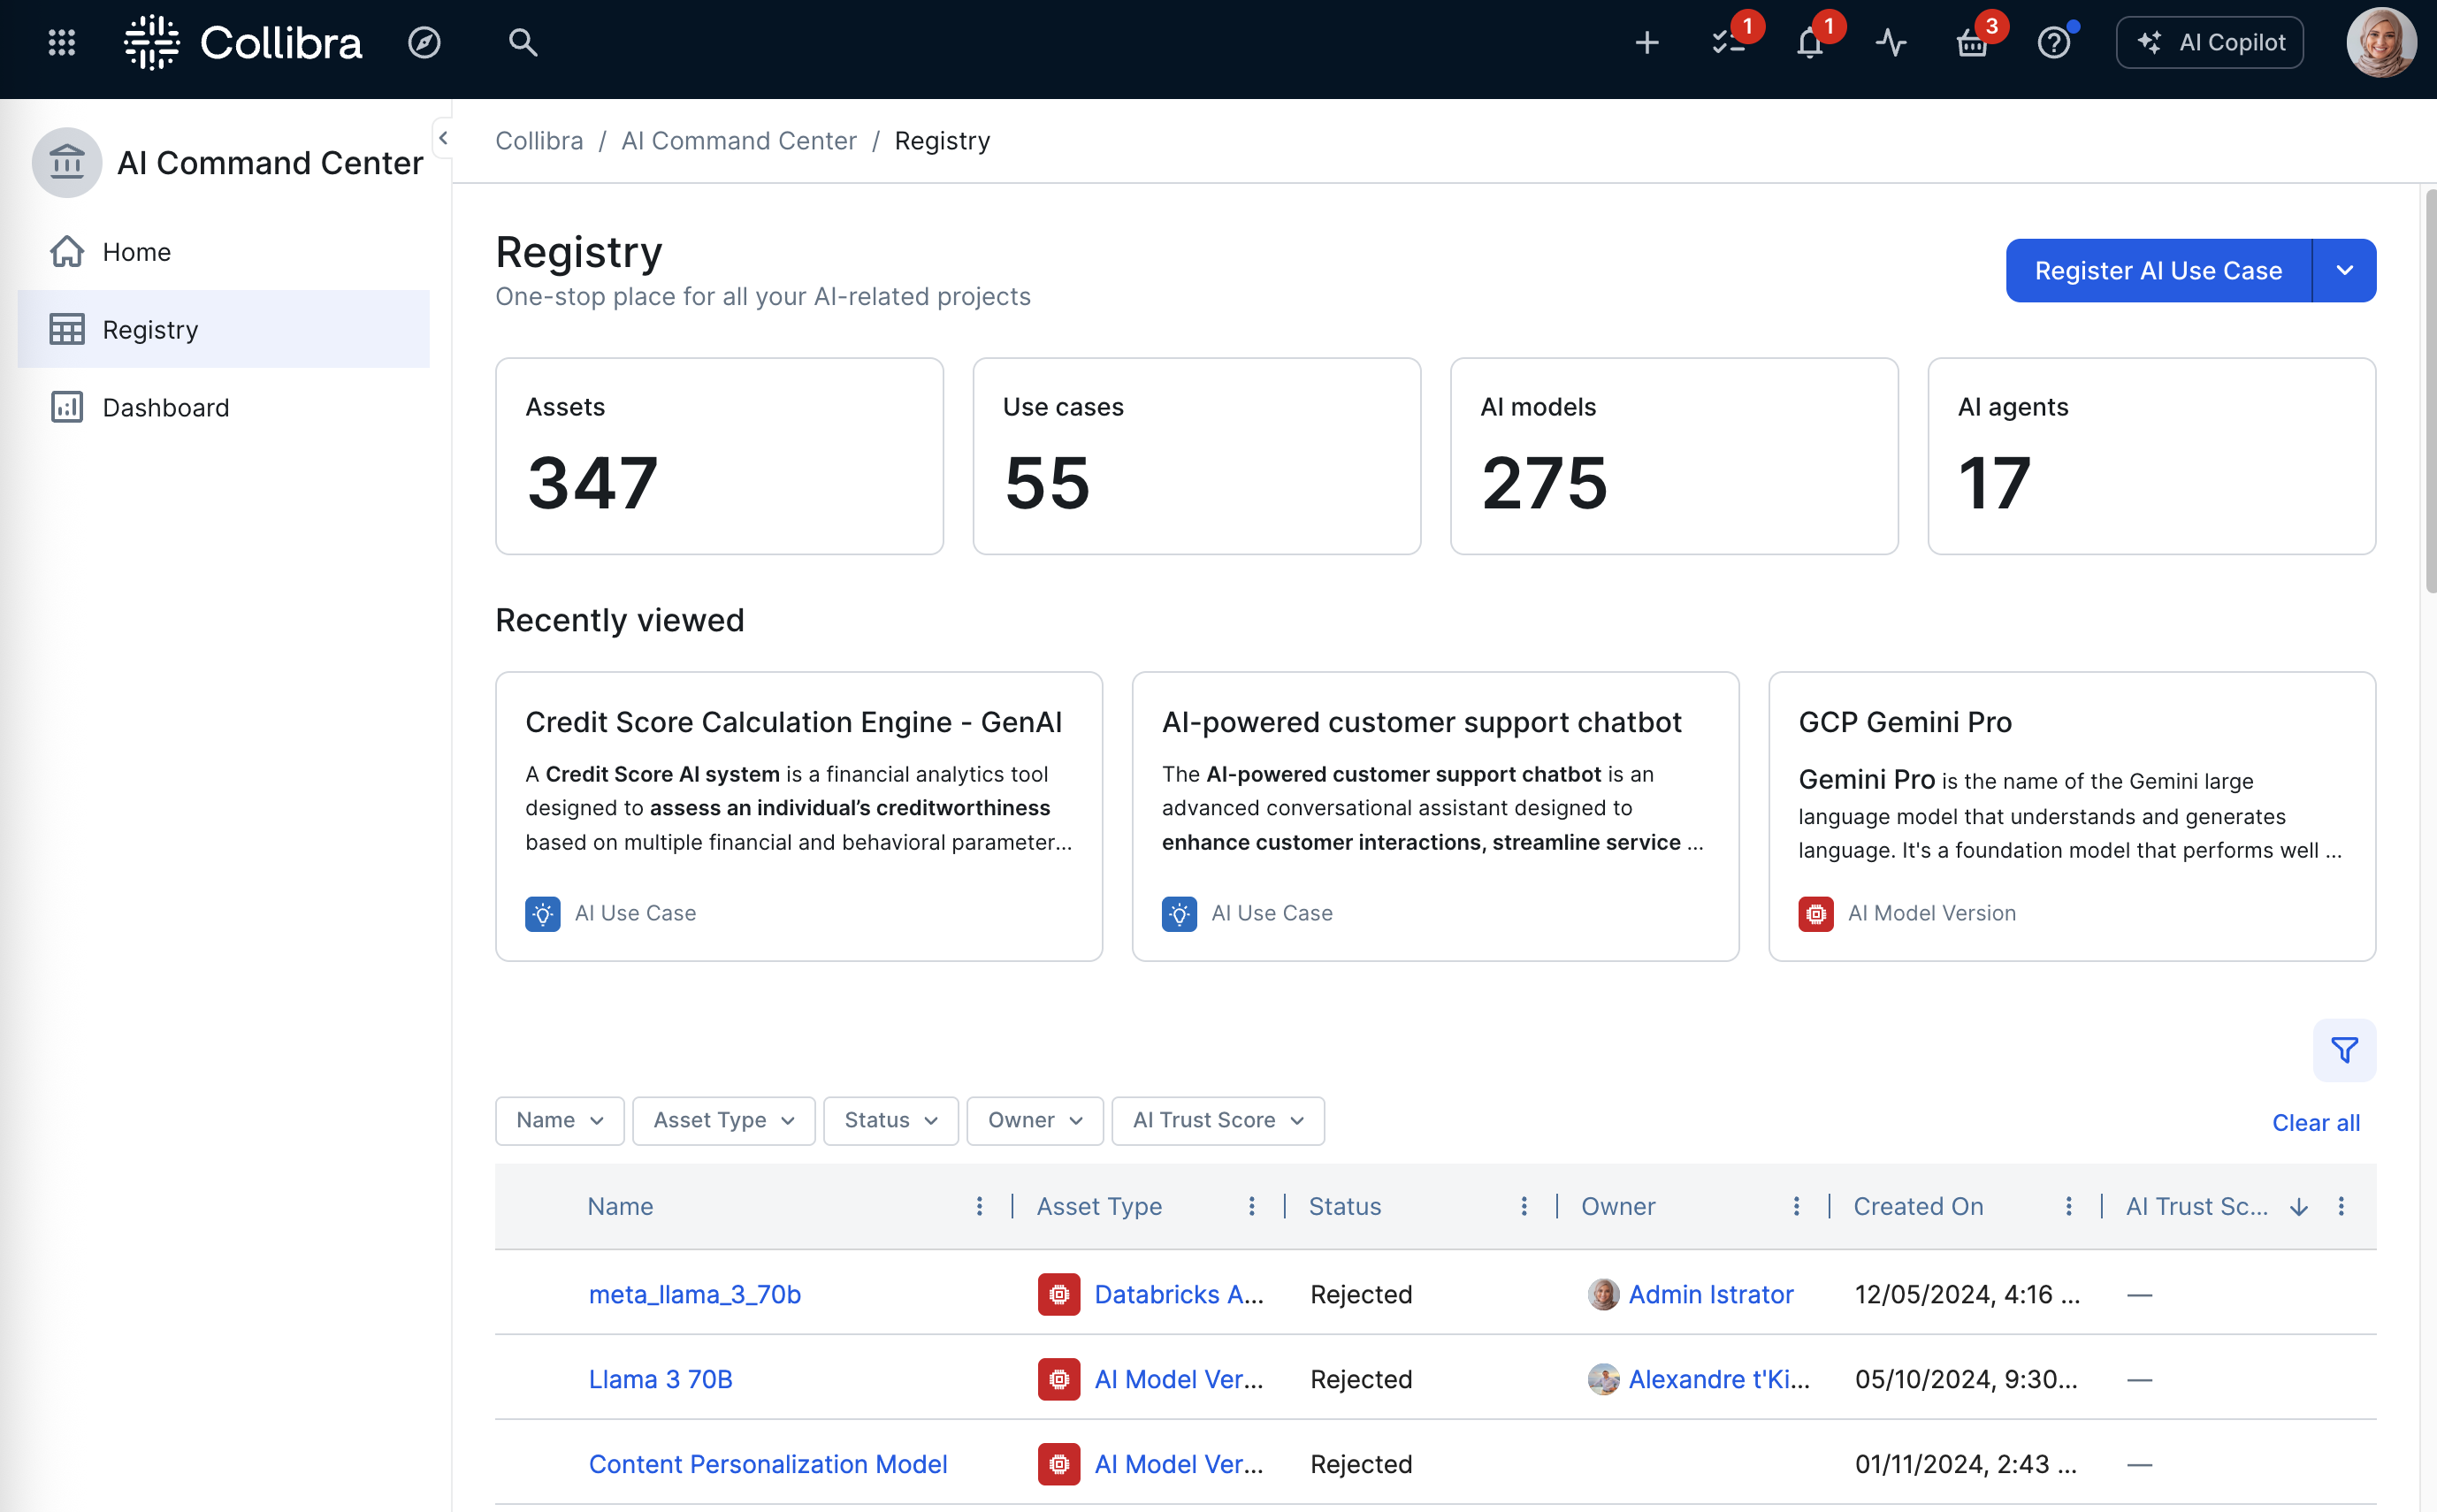The image size is (2437, 1512).
Task: Expand the Register AI Use Case dropdown arrow
Action: click(x=2345, y=270)
